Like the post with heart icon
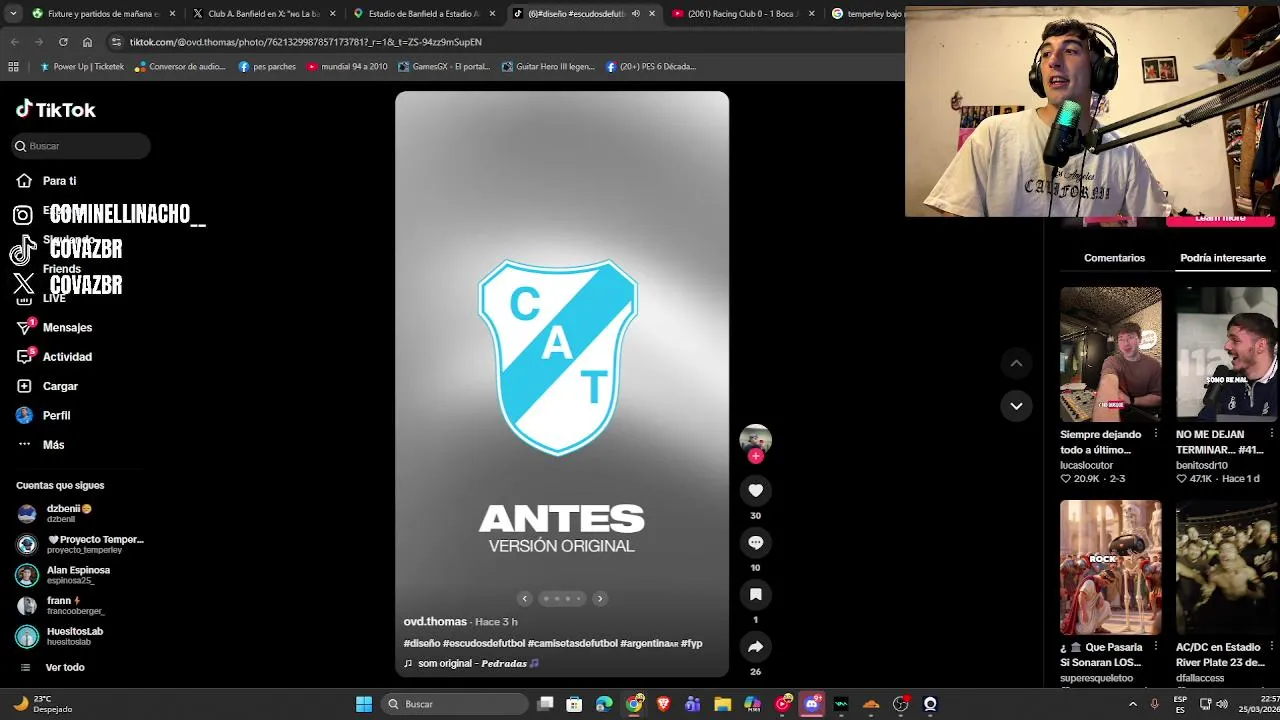 click(x=755, y=490)
